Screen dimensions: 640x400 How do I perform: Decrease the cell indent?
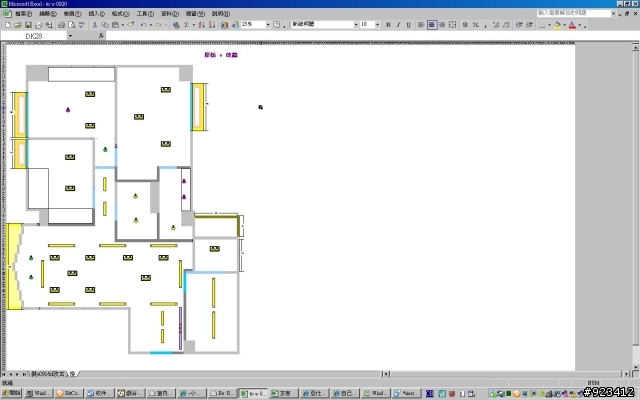(519, 25)
